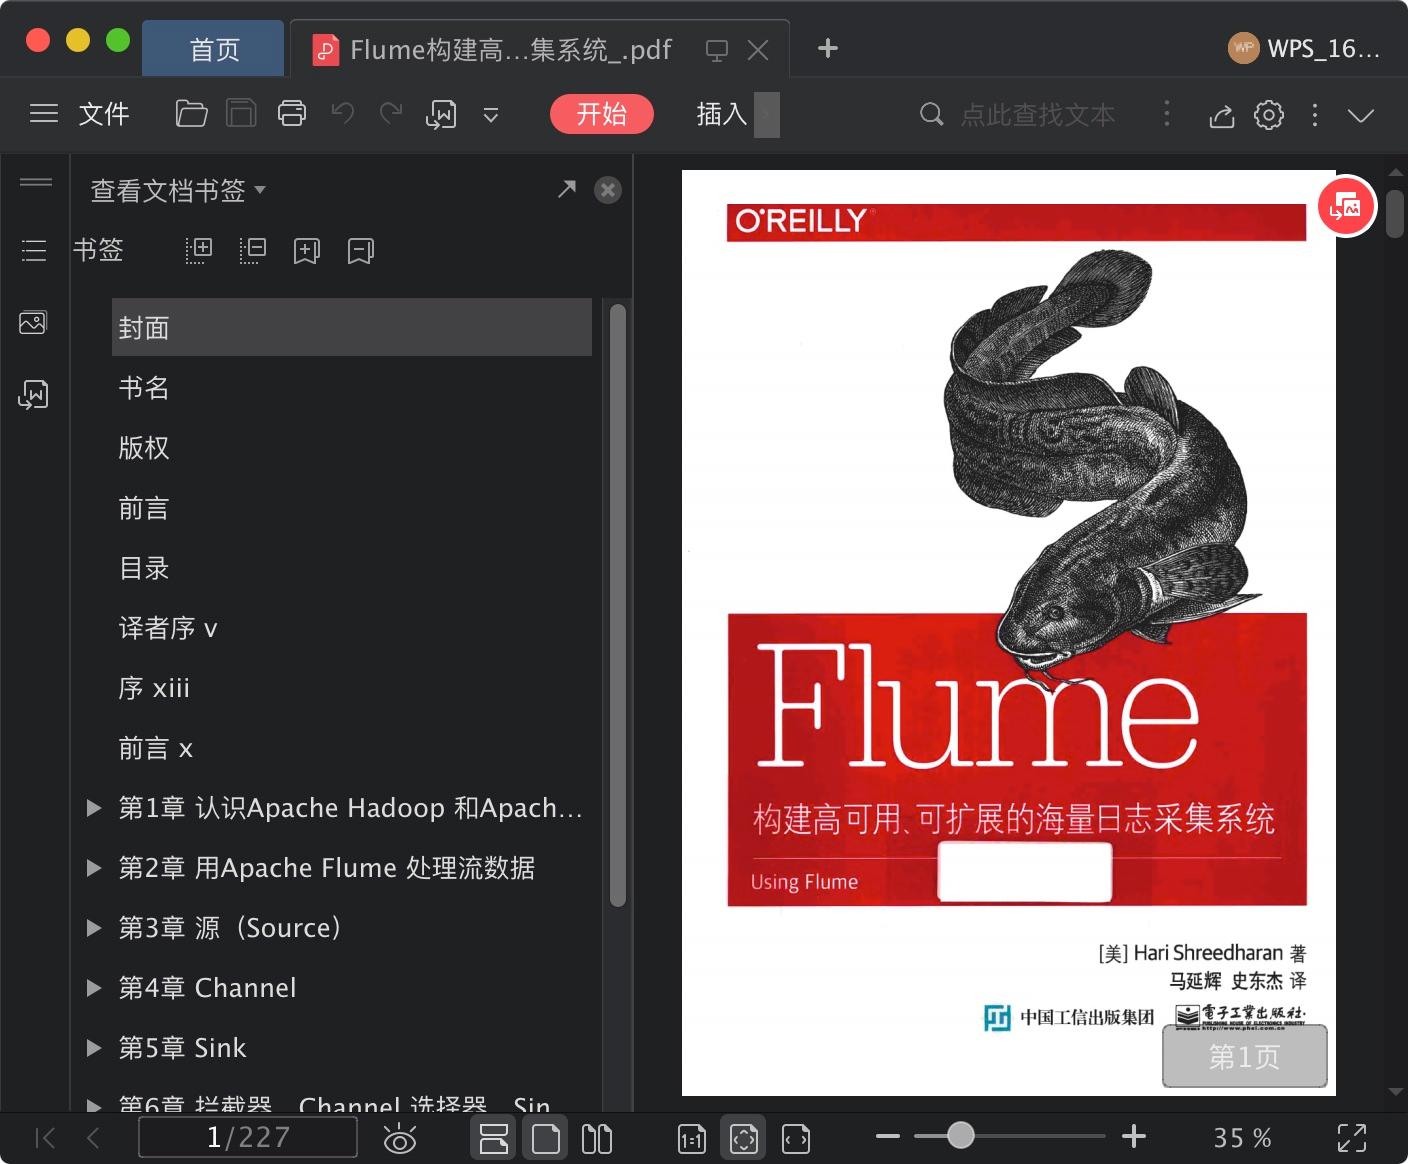This screenshot has height=1164, width=1408.
Task: Toggle the eye protection mode icon
Action: click(400, 1138)
